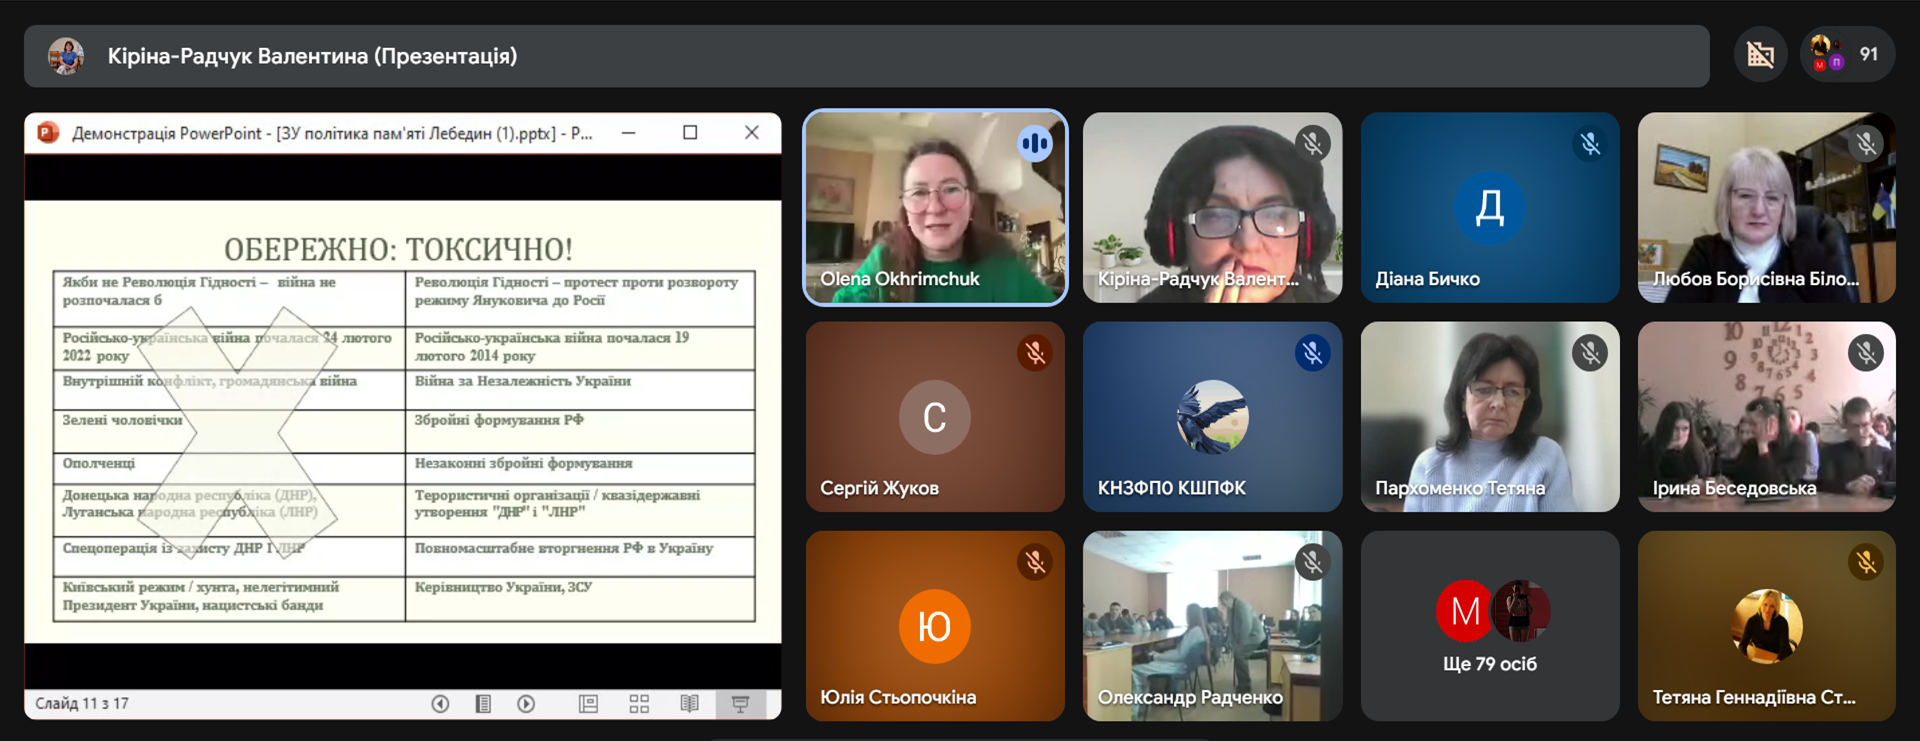1920x741 pixels.
Task: Click the muted mic icon on Юлія Стьопочкіна's tile
Action: [1035, 562]
